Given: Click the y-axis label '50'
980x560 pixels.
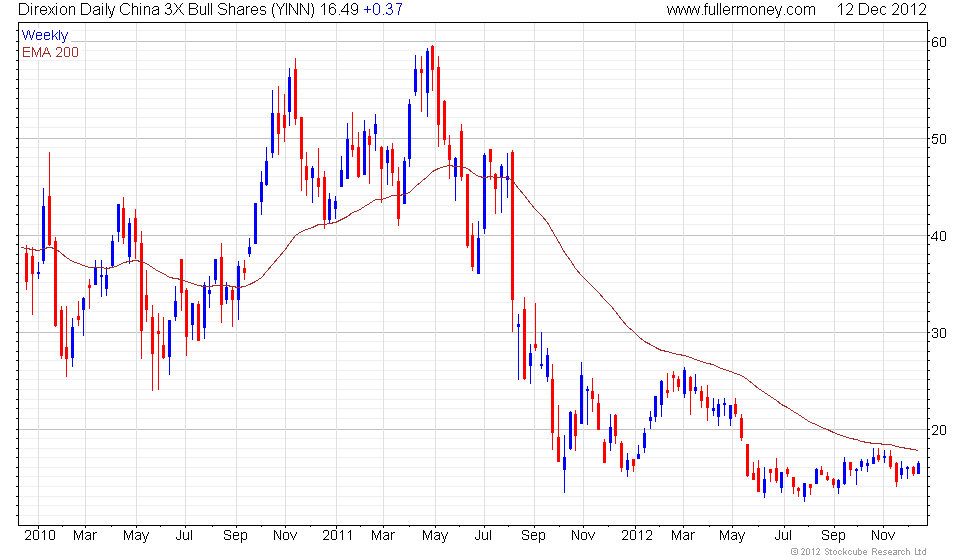Looking at the screenshot, I should click(939, 139).
